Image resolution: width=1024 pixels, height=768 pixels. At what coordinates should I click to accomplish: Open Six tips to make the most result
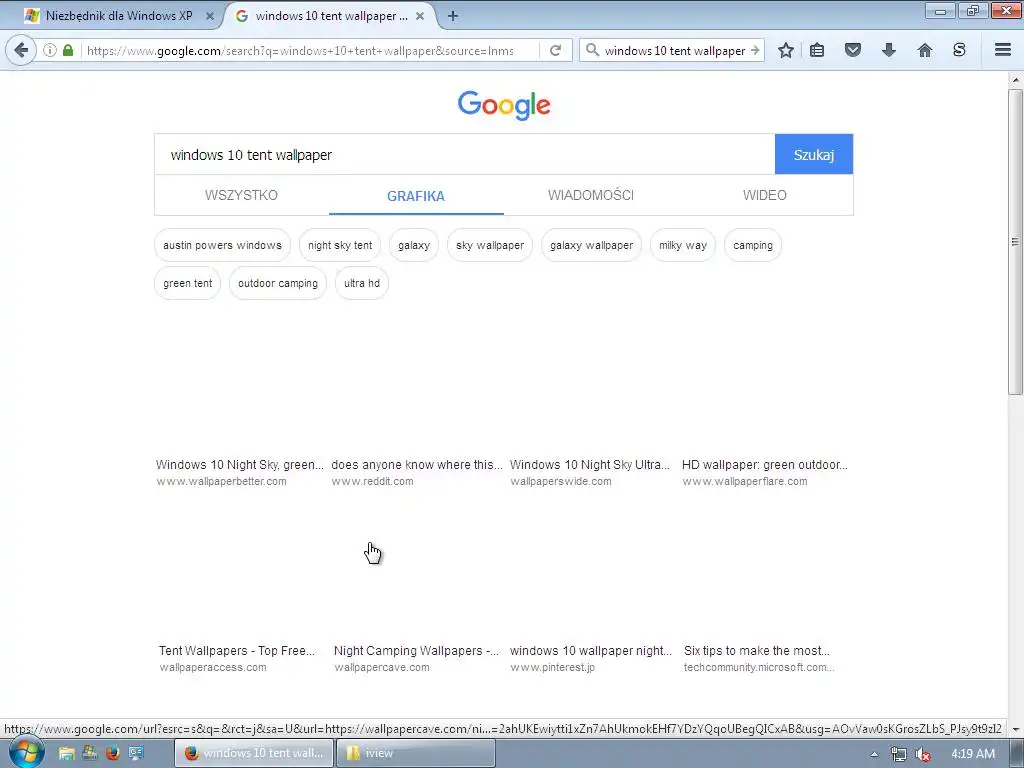tap(757, 651)
